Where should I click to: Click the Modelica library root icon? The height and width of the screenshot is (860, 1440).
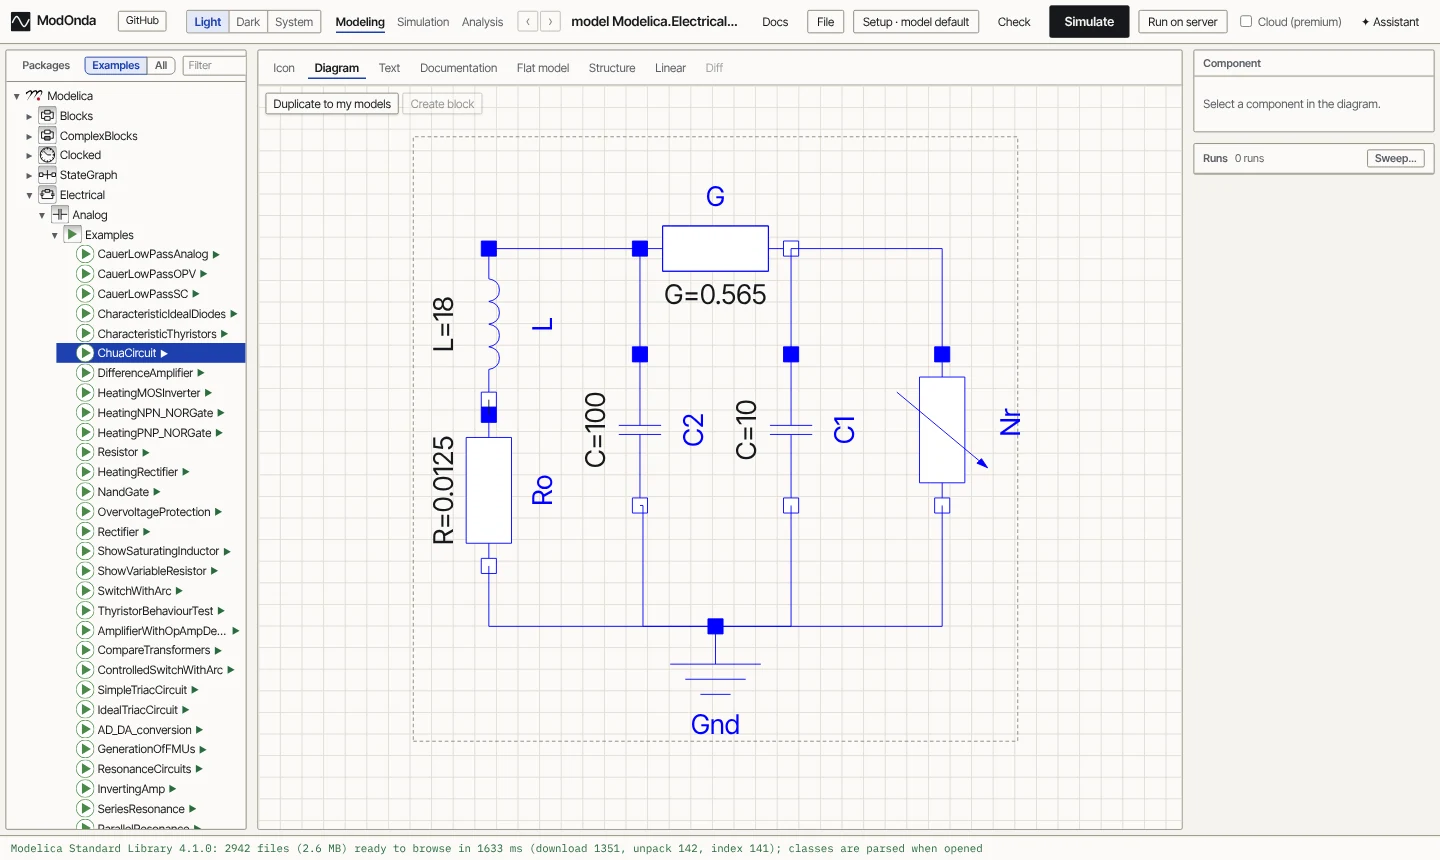(34, 96)
